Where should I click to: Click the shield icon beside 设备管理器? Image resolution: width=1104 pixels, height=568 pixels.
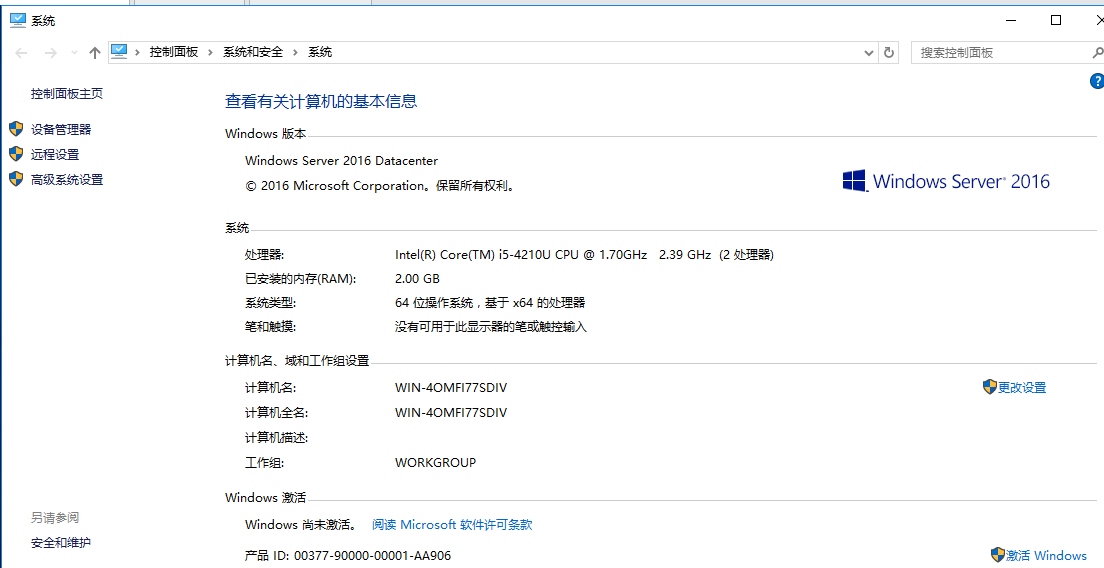[16, 129]
